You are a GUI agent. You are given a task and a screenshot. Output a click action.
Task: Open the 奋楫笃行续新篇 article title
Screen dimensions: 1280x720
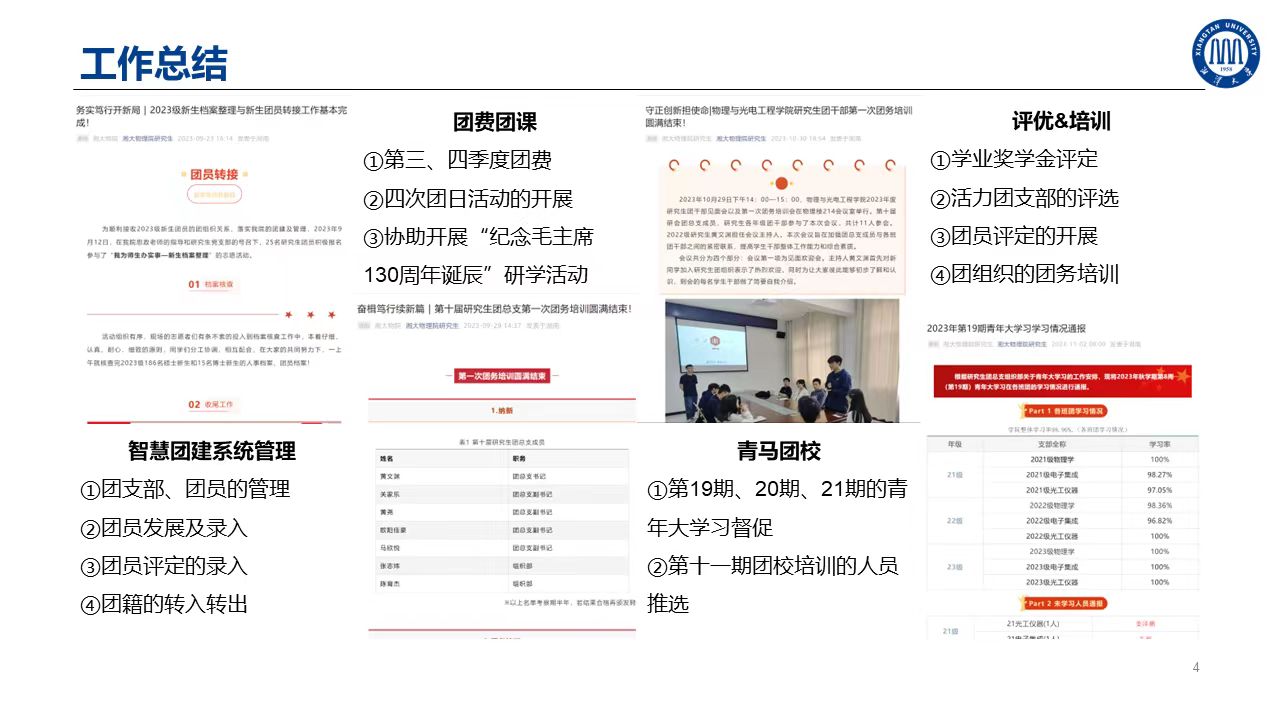[494, 310]
